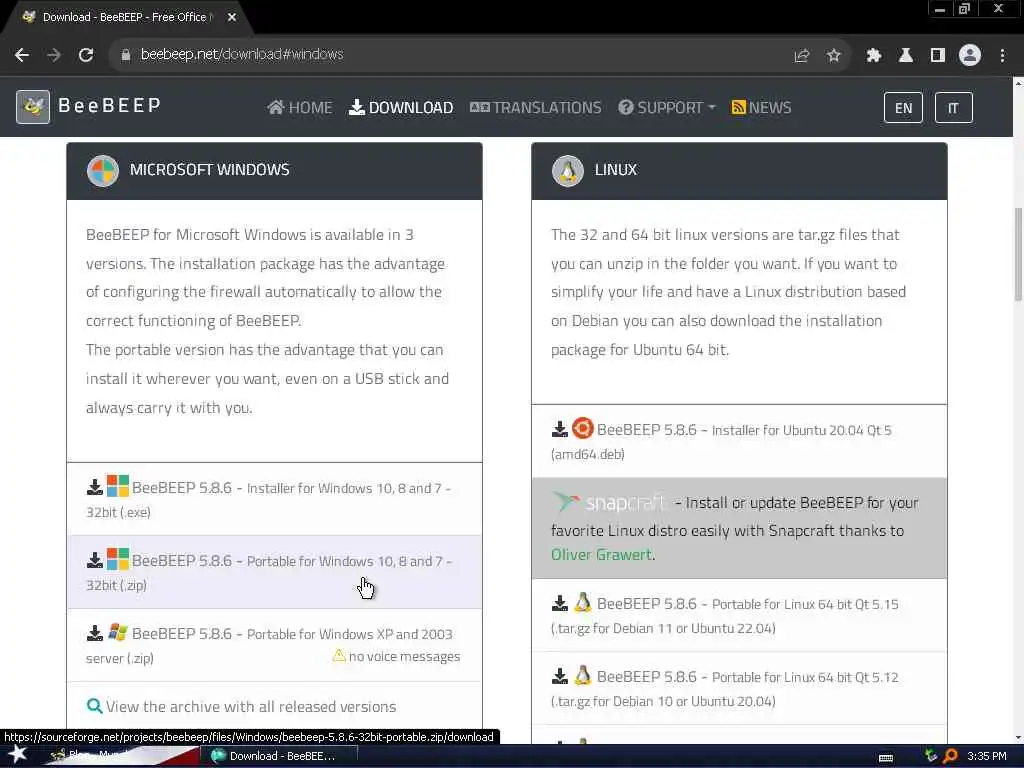Click the keyboard tray icon
Screen dimensions: 1024x768
click(886, 758)
